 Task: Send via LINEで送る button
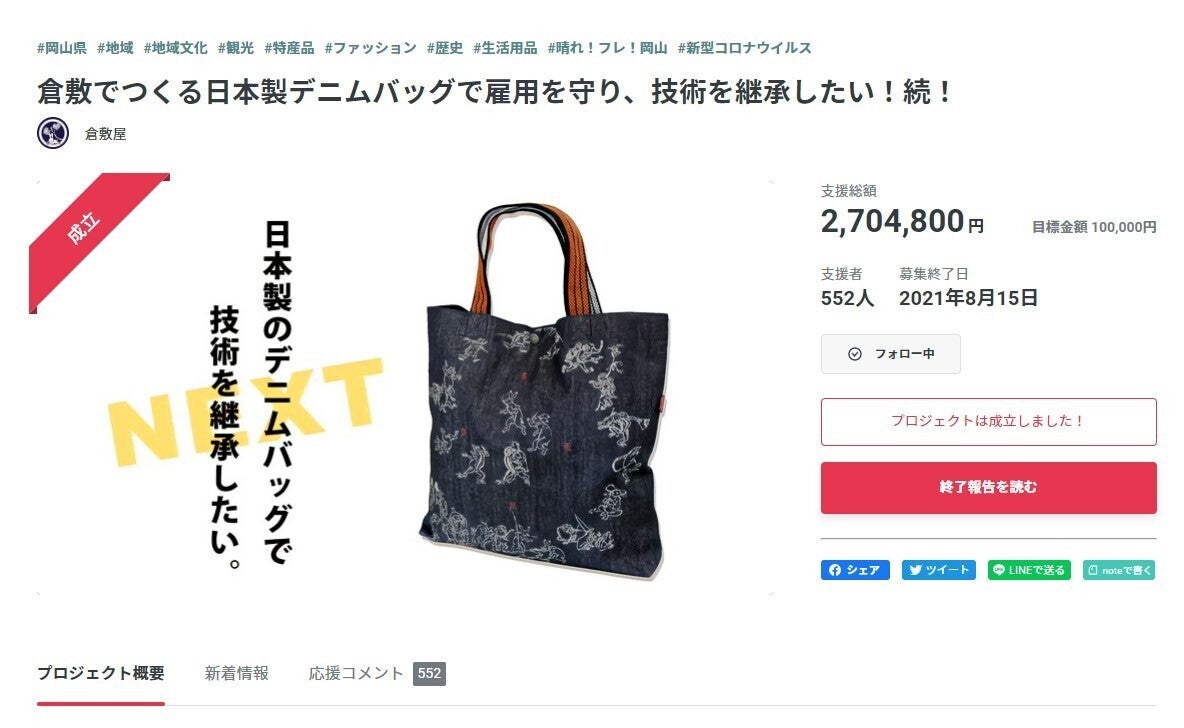click(x=1029, y=570)
